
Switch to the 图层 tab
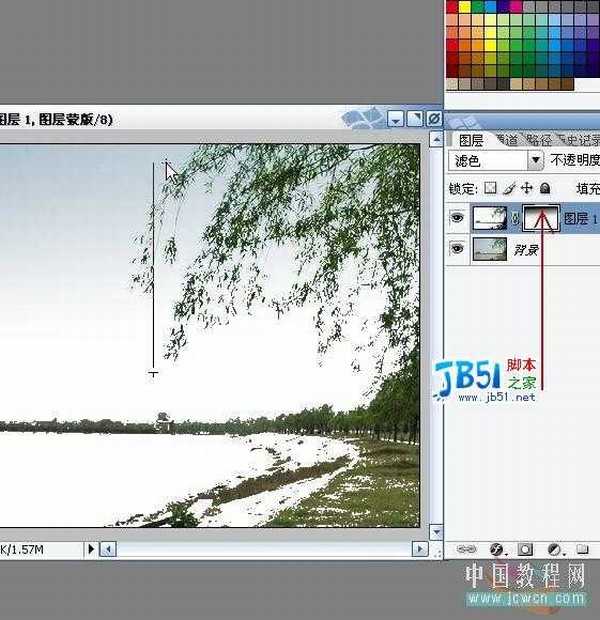(471, 140)
